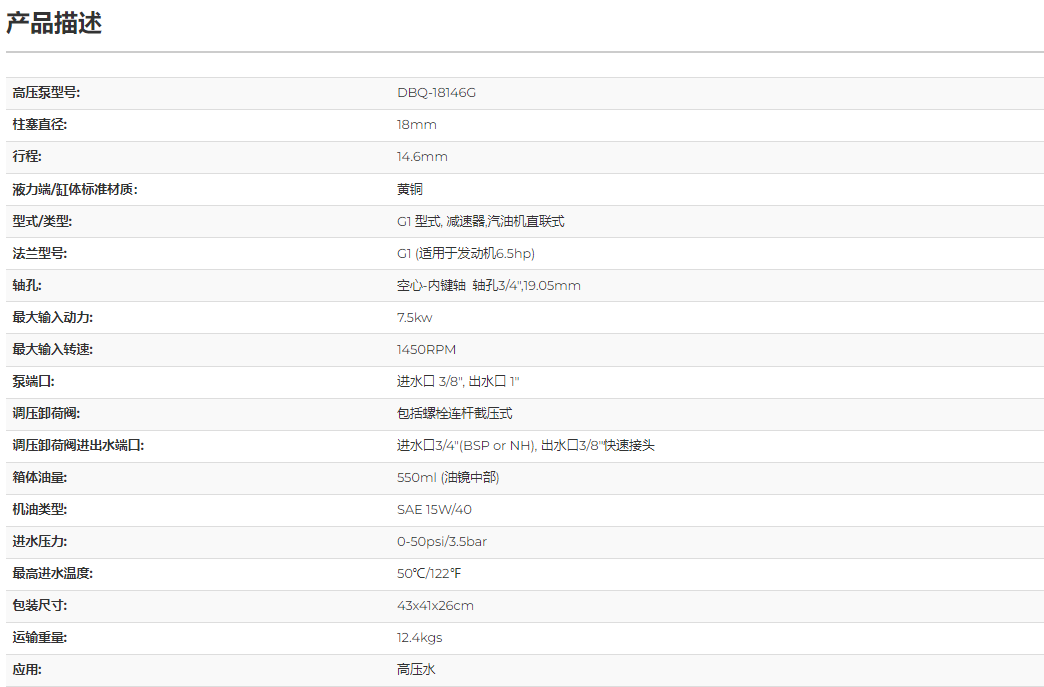Select the 高压水 application value
Viewport: 1044px width, 687px height.
point(416,670)
